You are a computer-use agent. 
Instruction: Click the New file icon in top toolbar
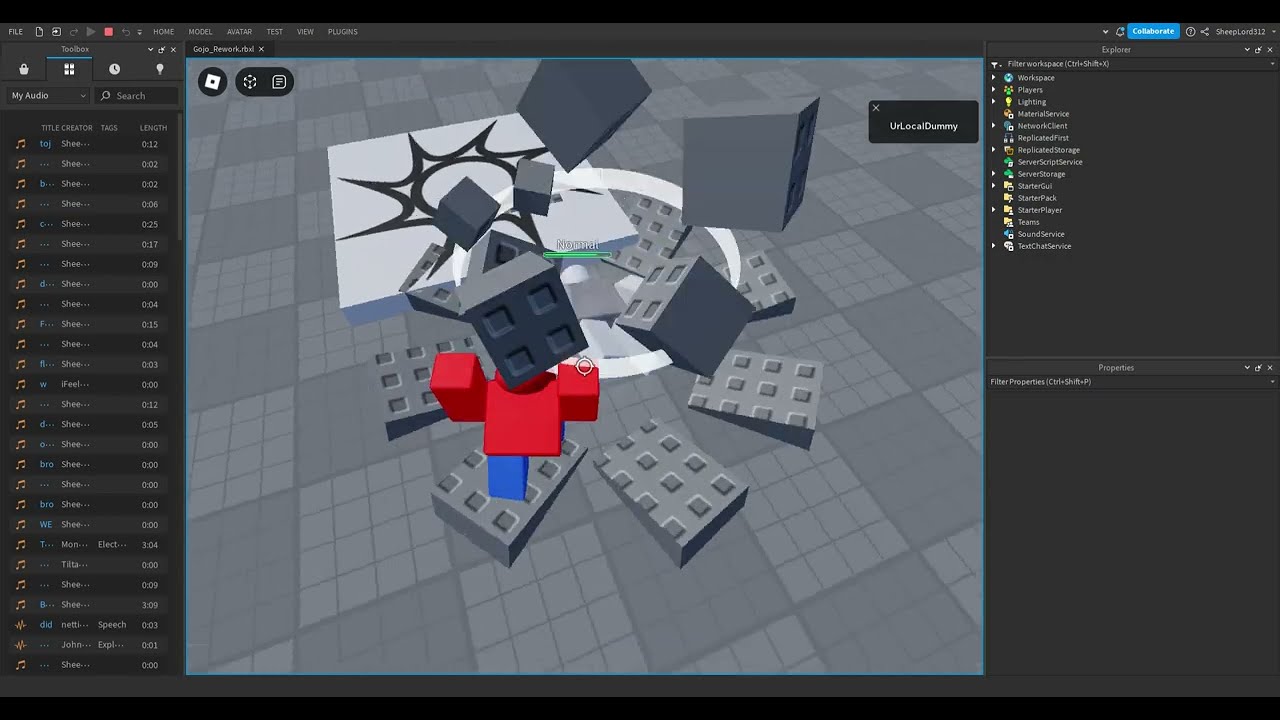[x=40, y=31]
